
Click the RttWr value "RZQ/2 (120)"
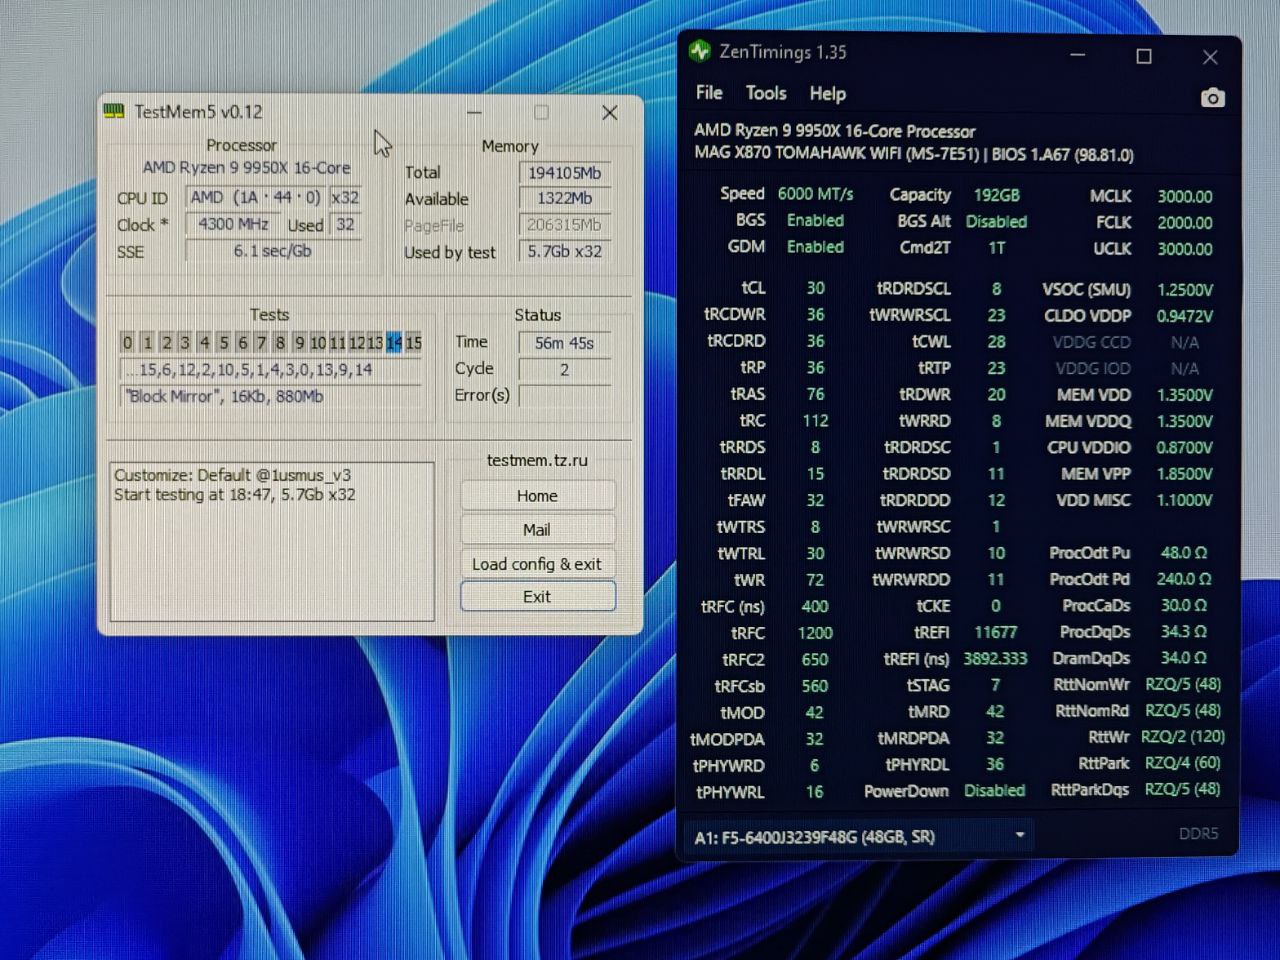[1185, 737]
